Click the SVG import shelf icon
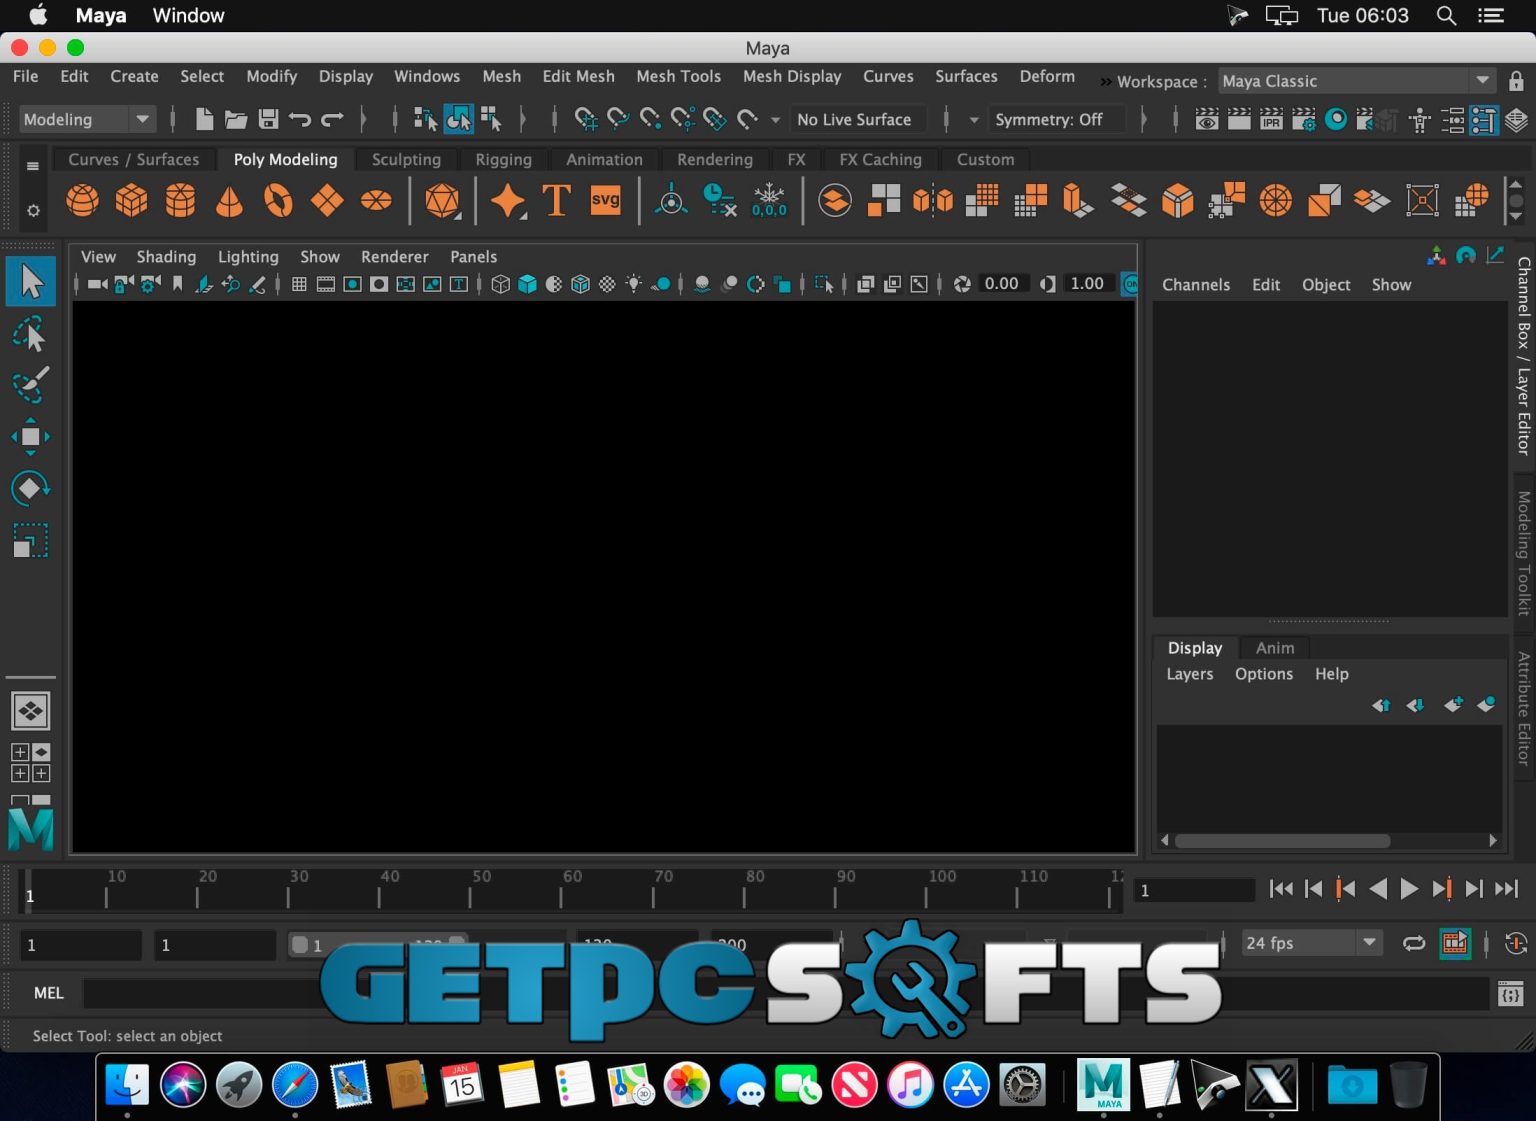Viewport: 1536px width, 1121px height. point(605,200)
